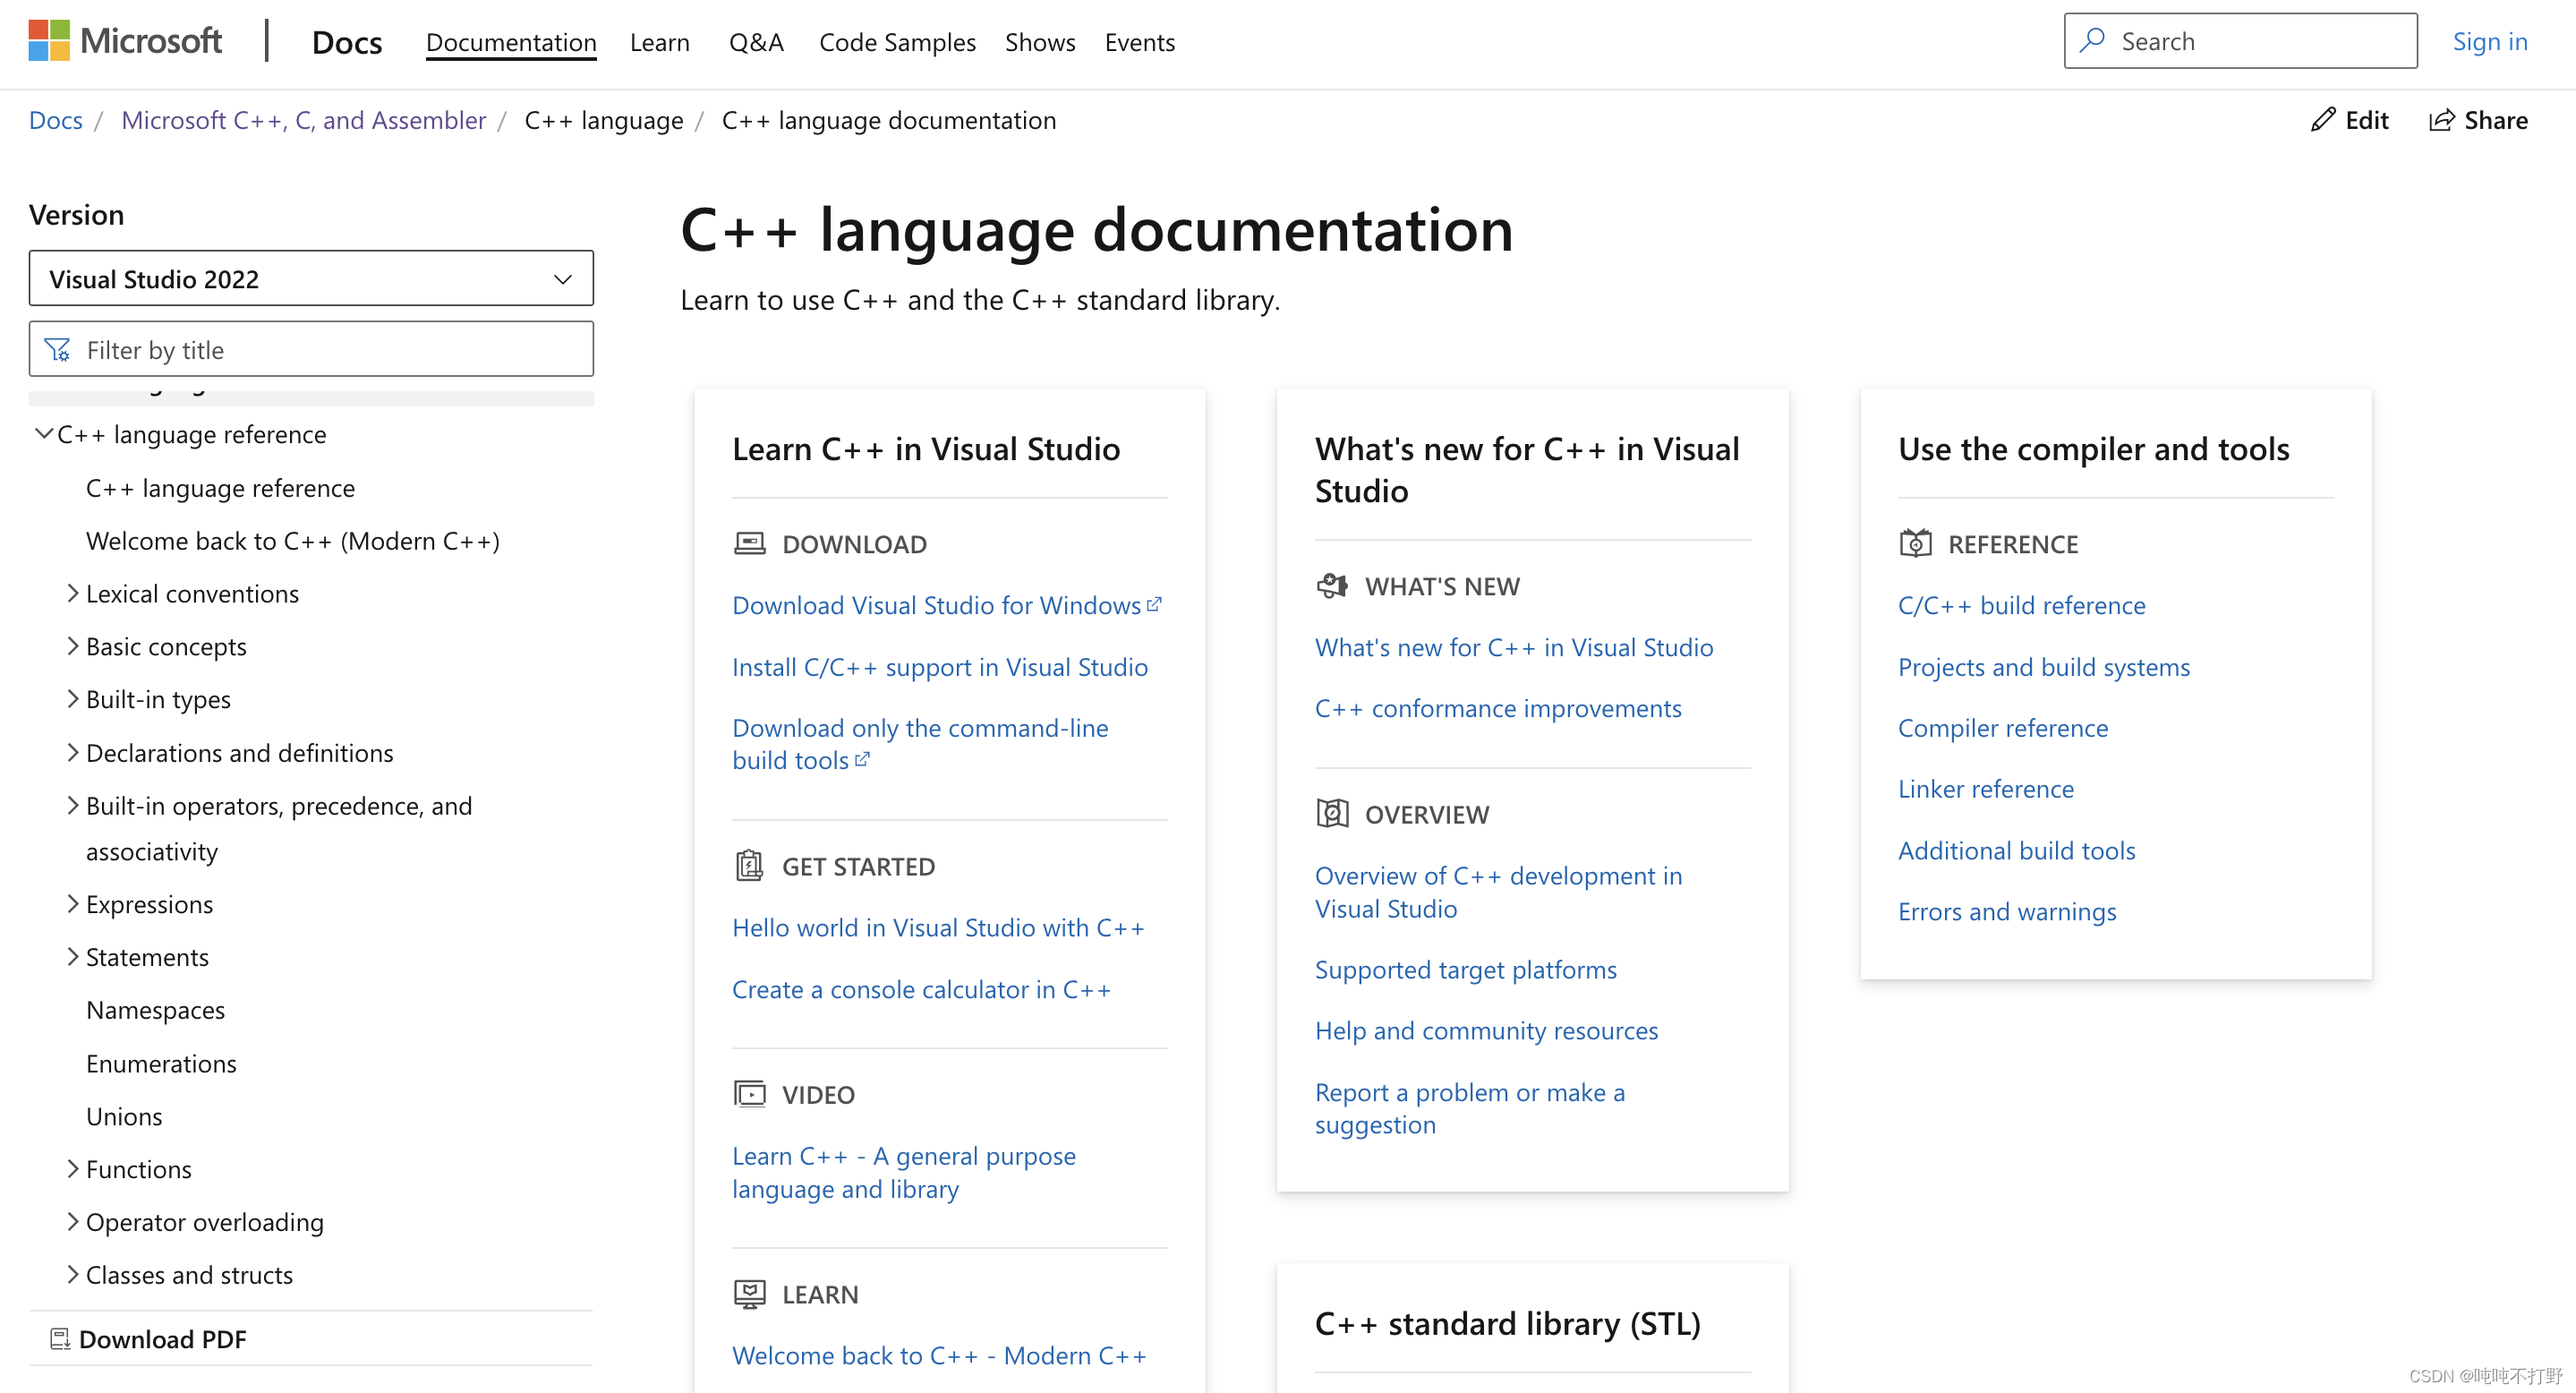Image resolution: width=2576 pixels, height=1393 pixels.
Task: Select Namespaces in the sidebar tree
Action: tap(155, 1010)
